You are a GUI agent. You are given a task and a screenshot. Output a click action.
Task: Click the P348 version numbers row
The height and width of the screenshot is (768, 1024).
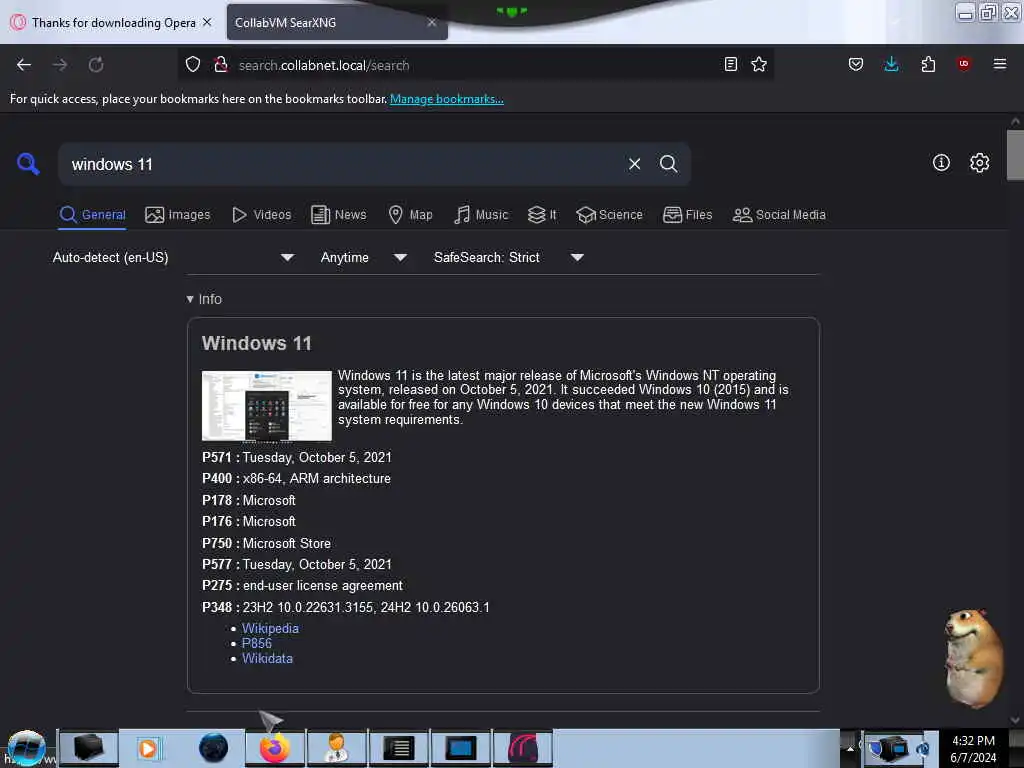345,607
